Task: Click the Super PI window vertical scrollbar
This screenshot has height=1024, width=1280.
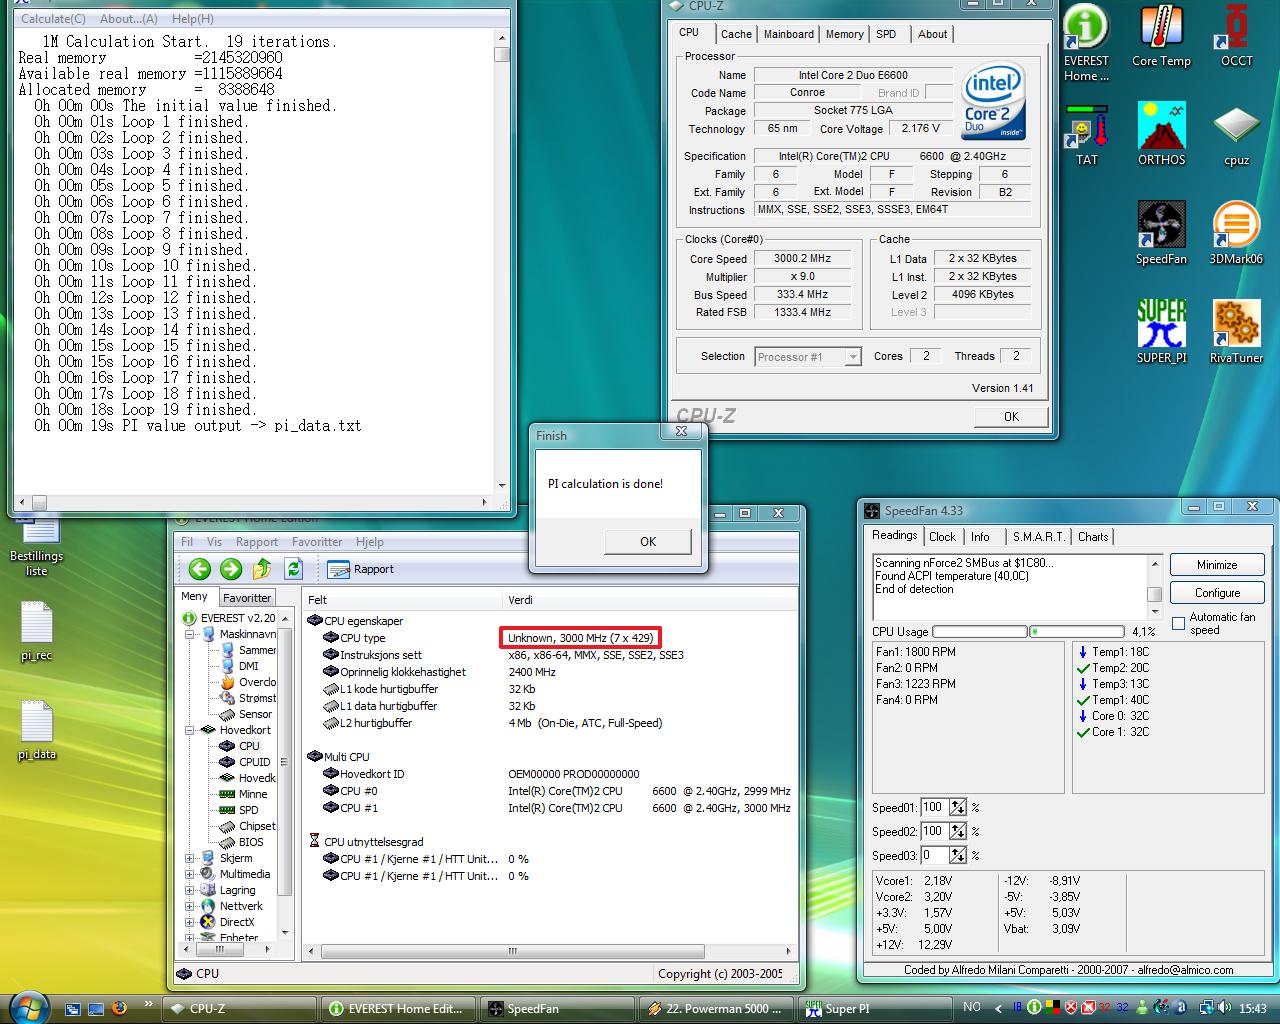Action: 502,261
